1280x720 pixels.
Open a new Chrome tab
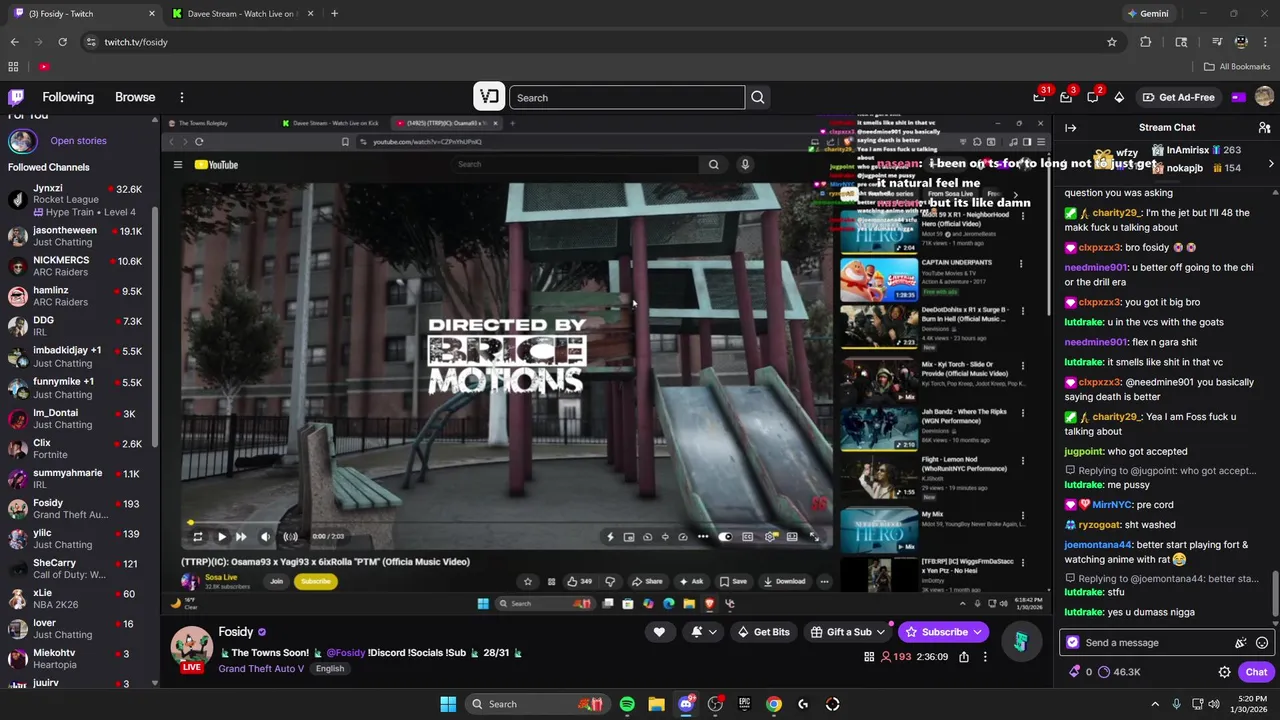(x=334, y=13)
